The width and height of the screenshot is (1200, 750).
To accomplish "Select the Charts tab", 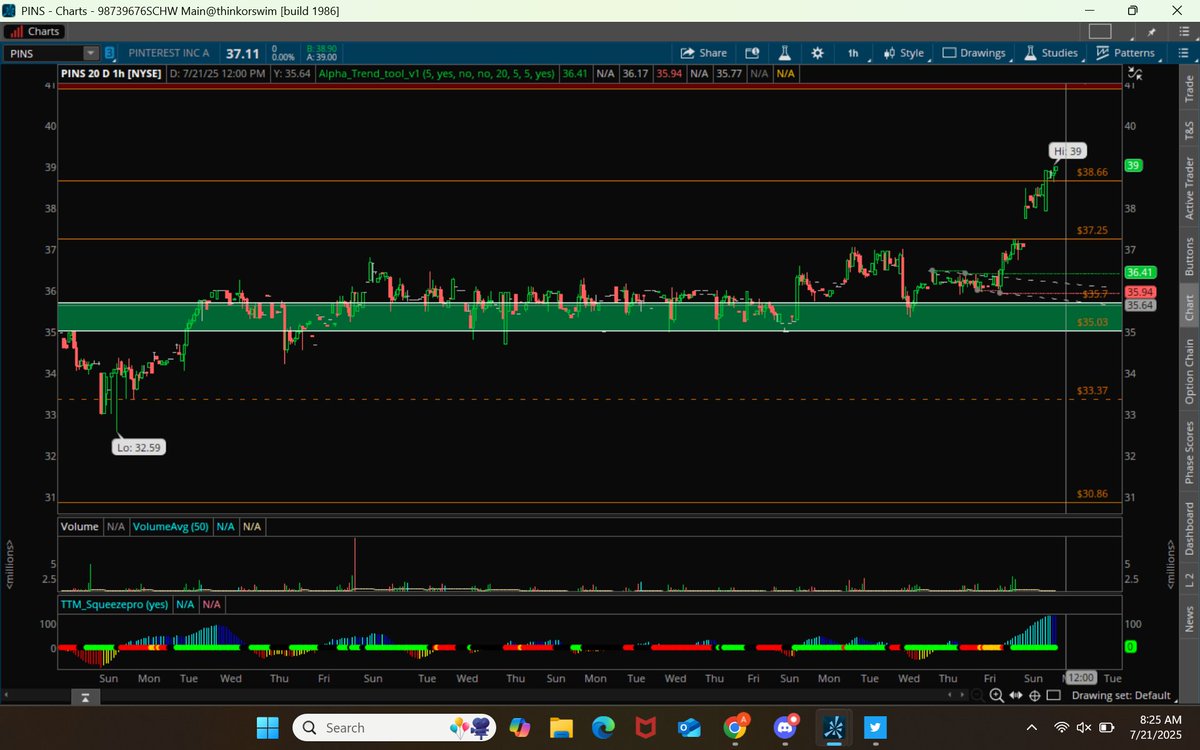I will point(34,31).
